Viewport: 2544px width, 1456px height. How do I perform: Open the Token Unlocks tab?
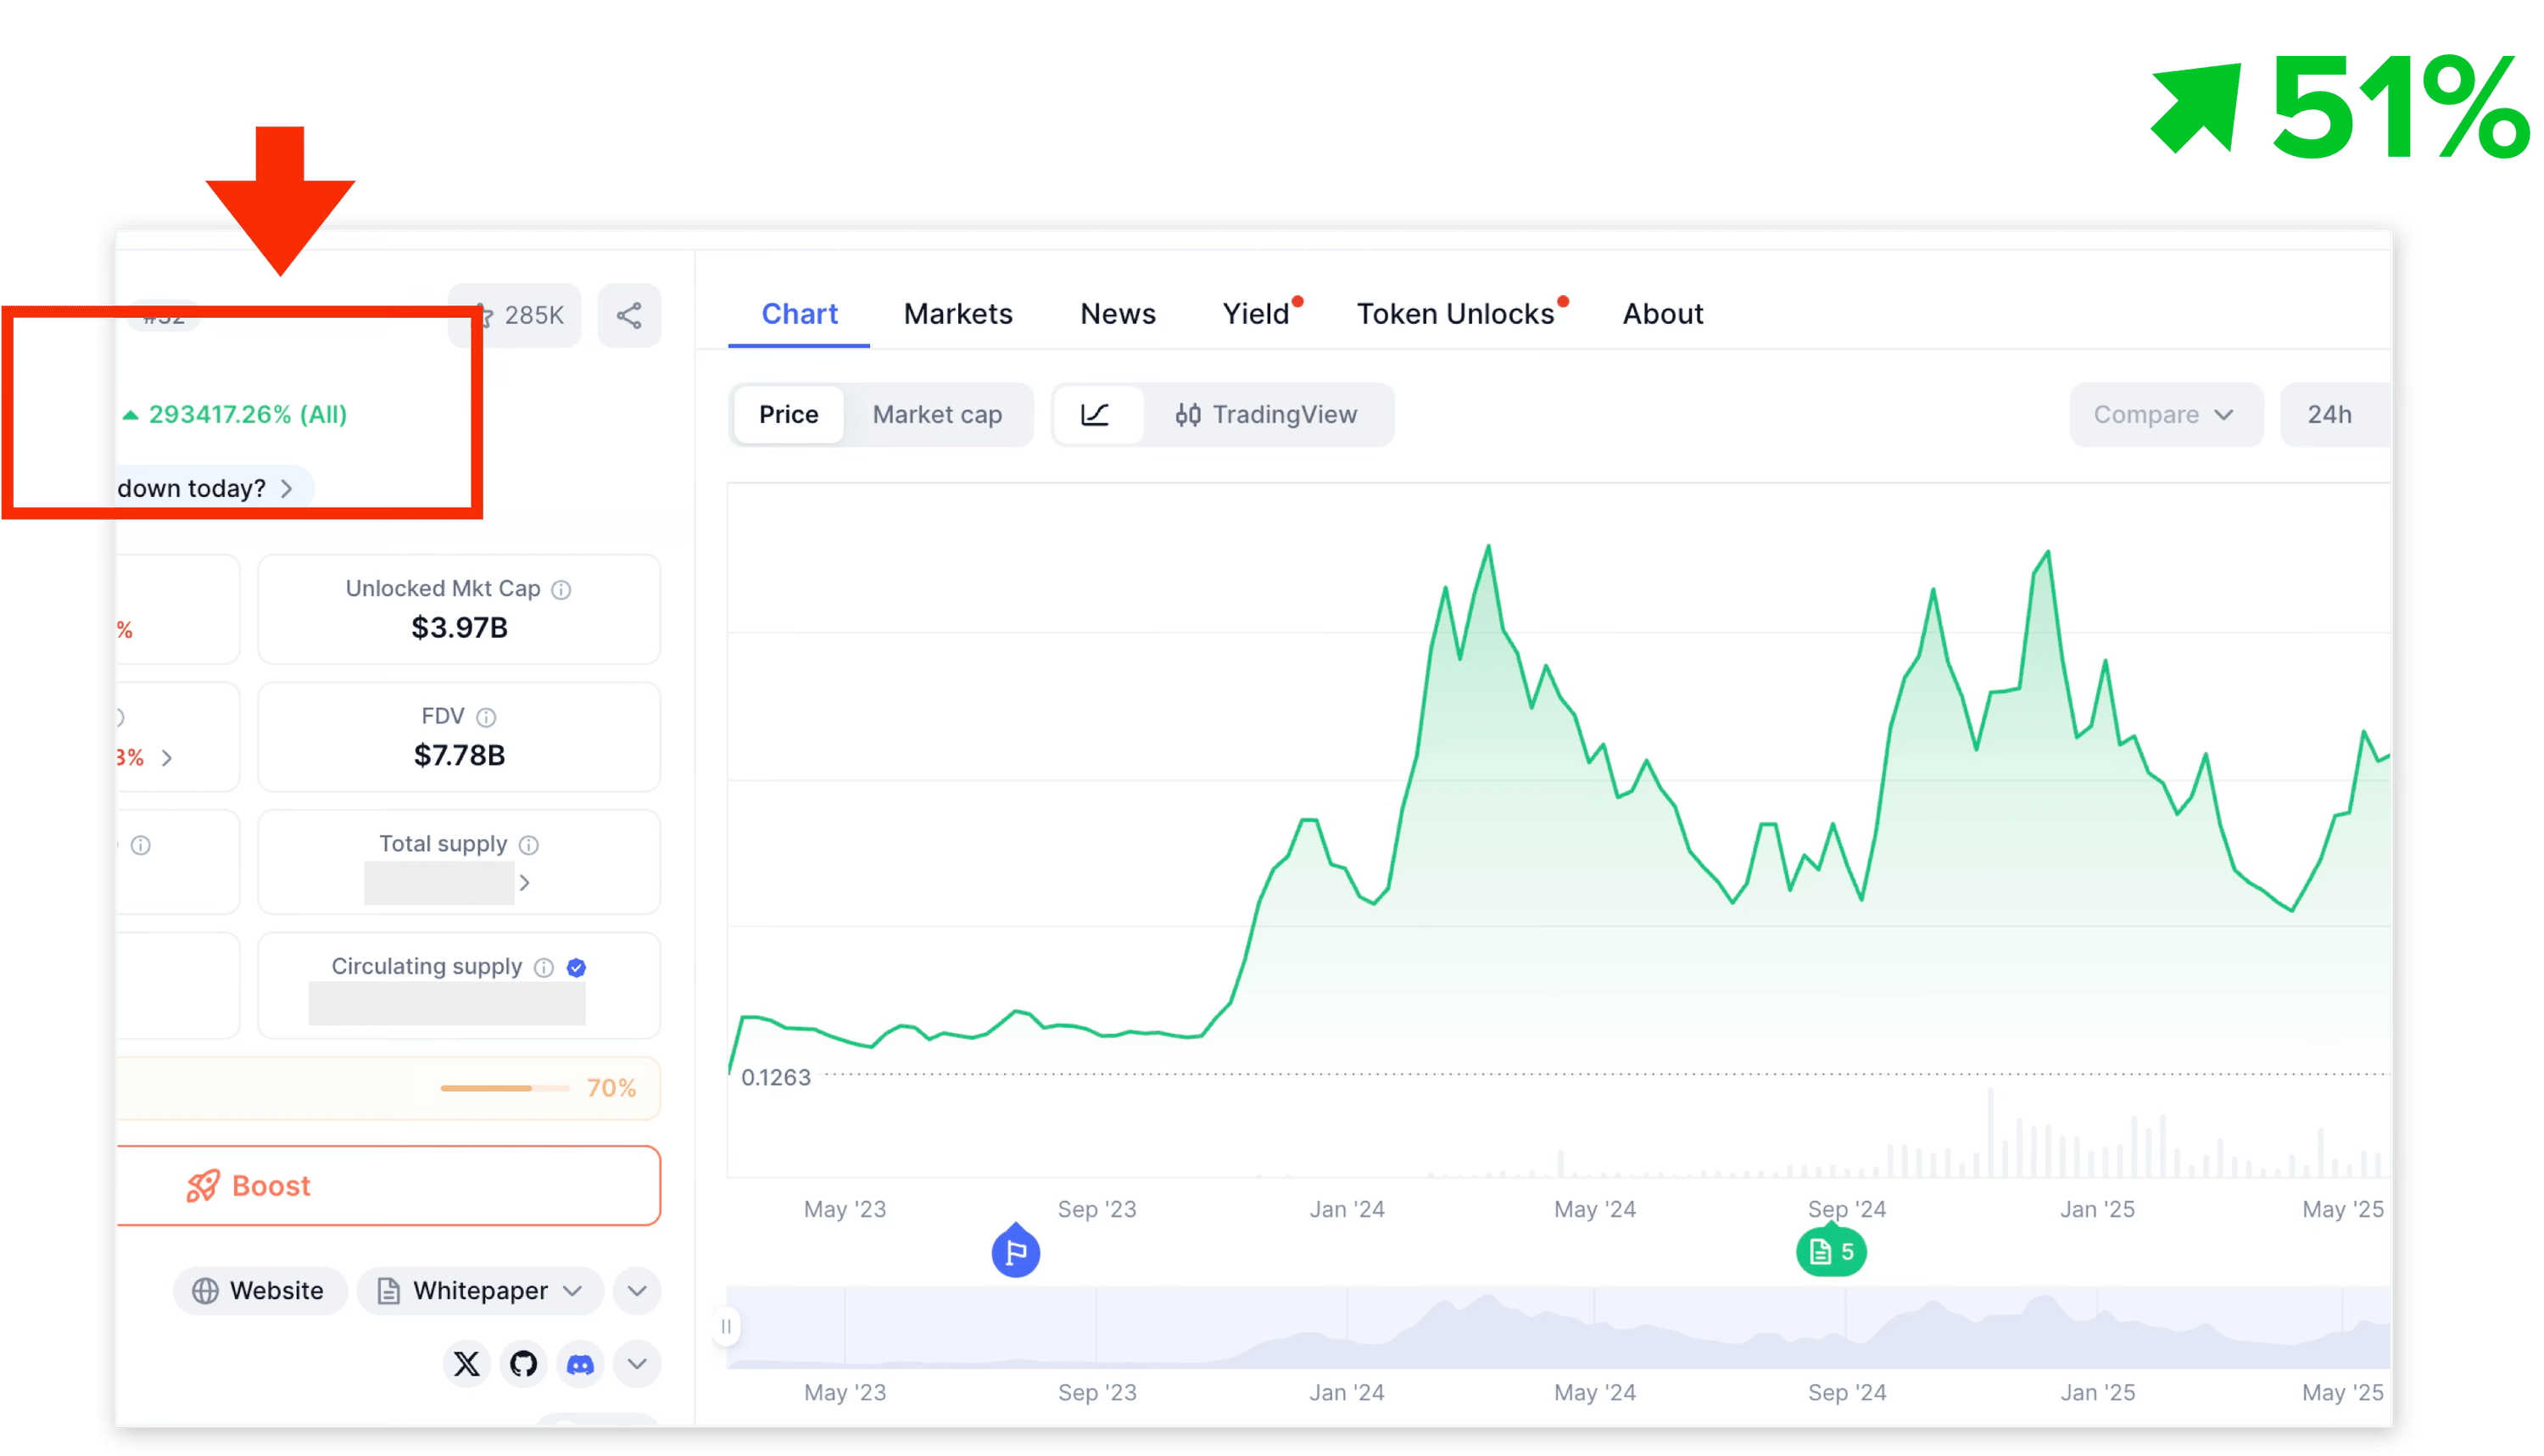1455,314
